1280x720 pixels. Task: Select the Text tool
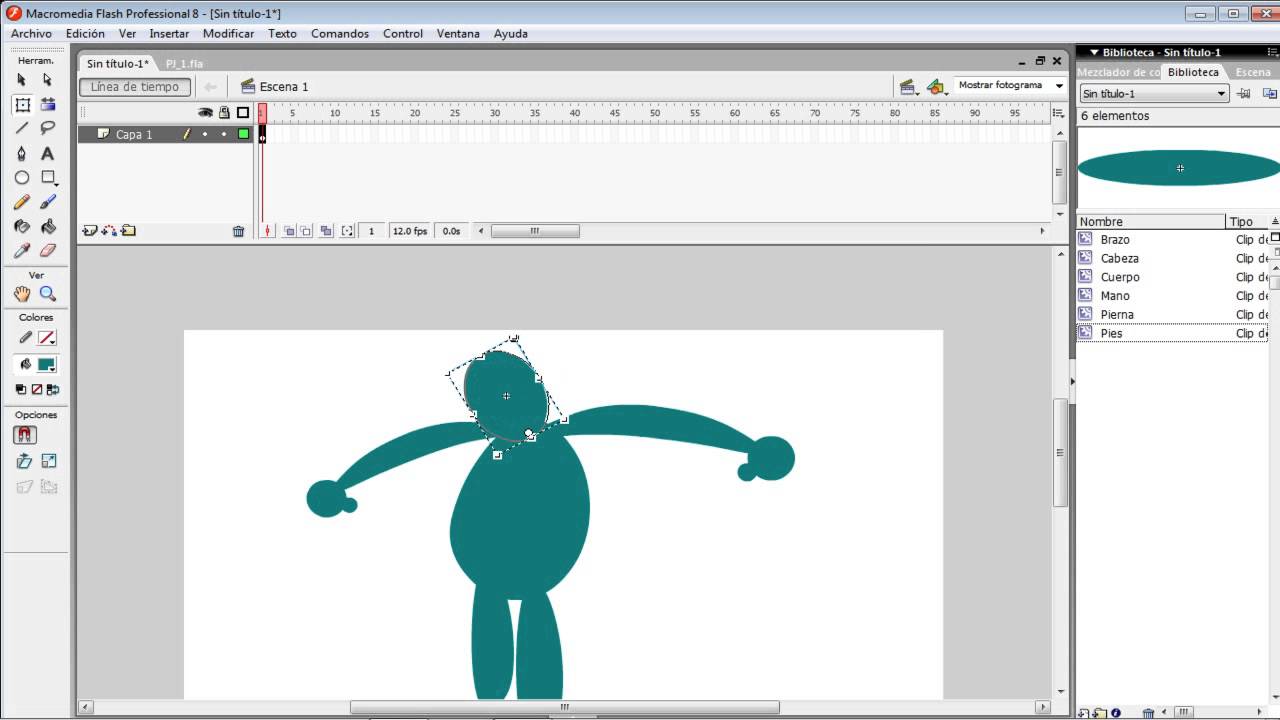[47, 153]
